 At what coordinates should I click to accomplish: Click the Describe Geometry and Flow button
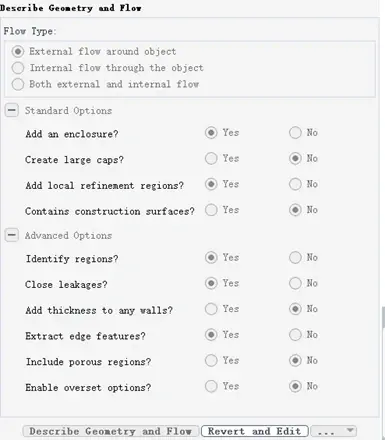pyautogui.click(x=111, y=431)
